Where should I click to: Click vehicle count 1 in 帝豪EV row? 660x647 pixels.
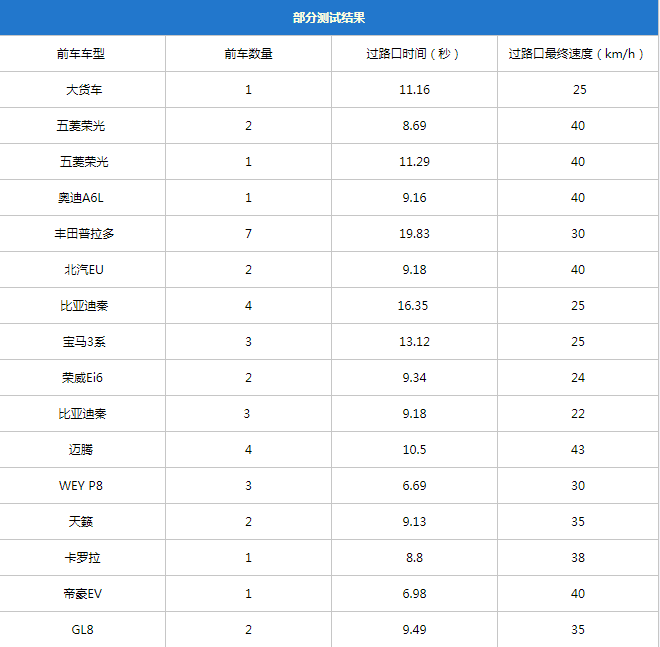coord(248,594)
